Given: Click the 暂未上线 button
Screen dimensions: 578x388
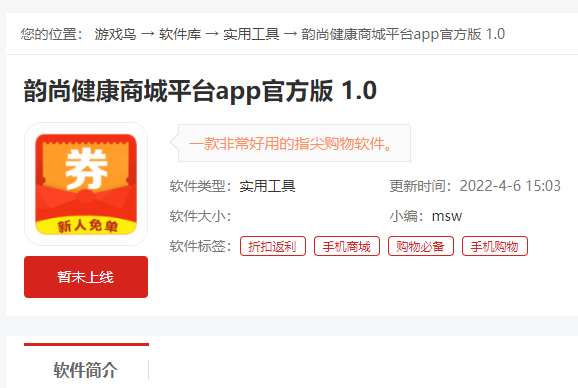Looking at the screenshot, I should [x=86, y=277].
